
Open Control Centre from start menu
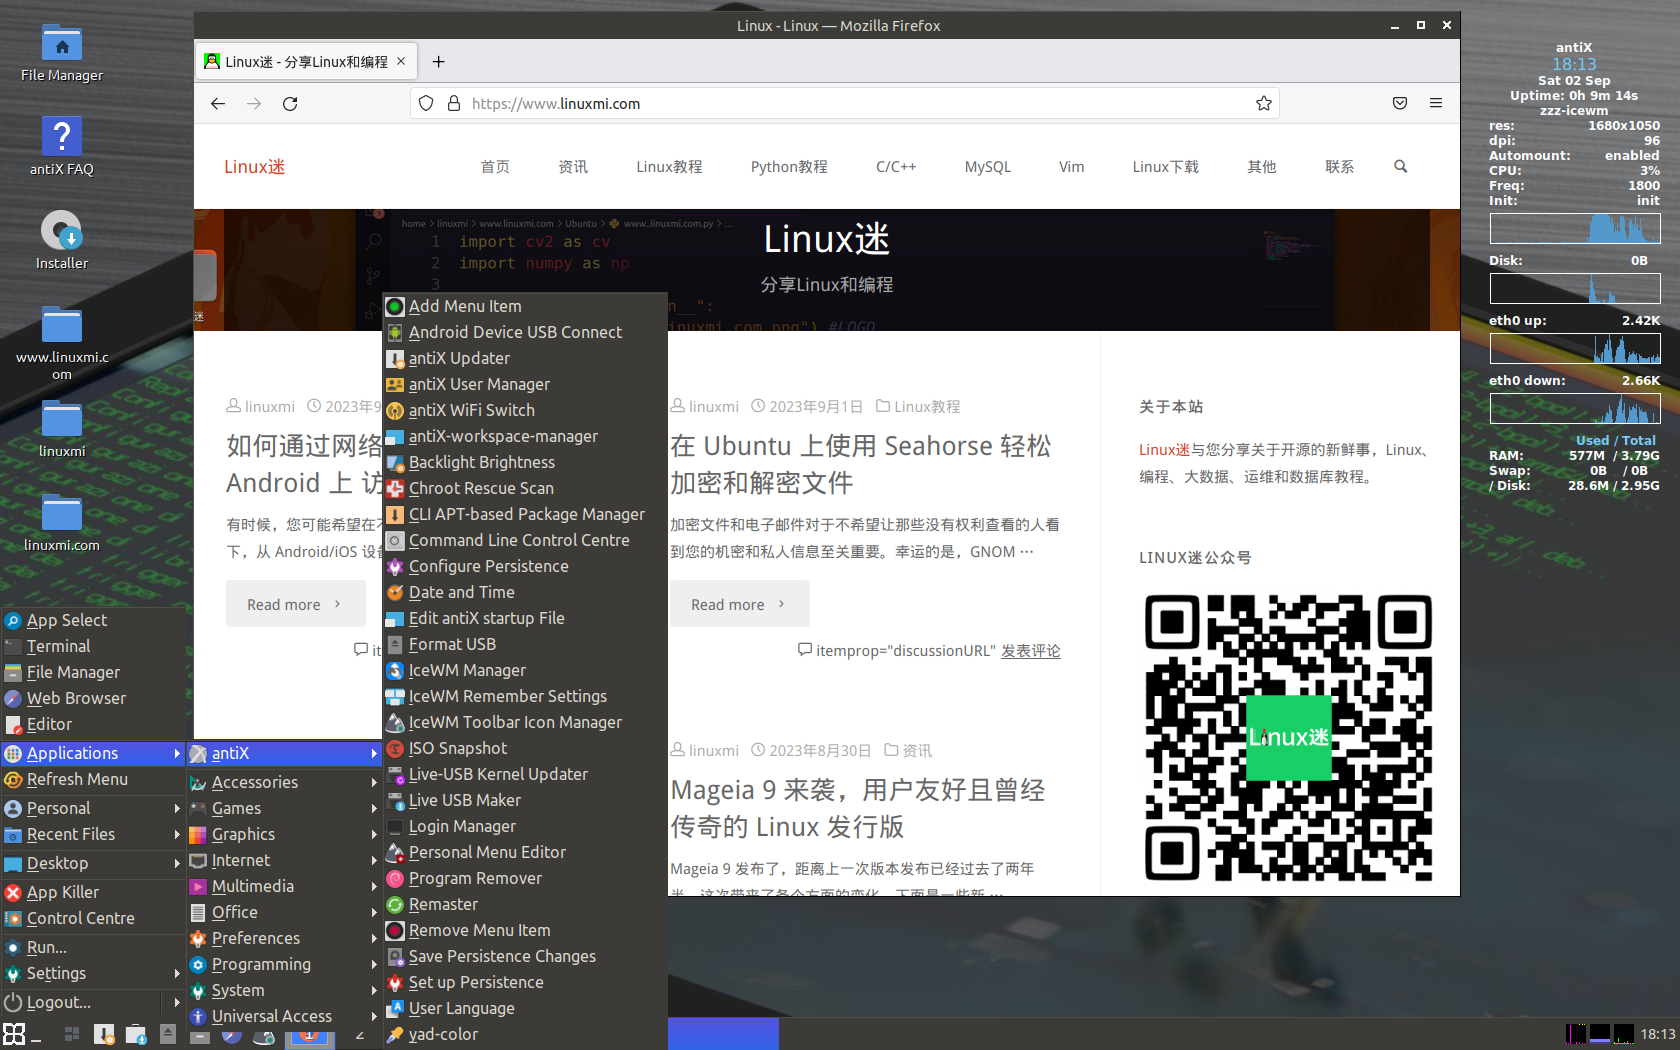click(93, 918)
